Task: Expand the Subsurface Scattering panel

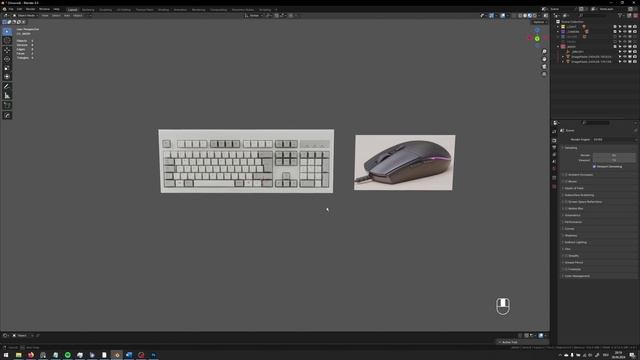Action: coord(579,195)
